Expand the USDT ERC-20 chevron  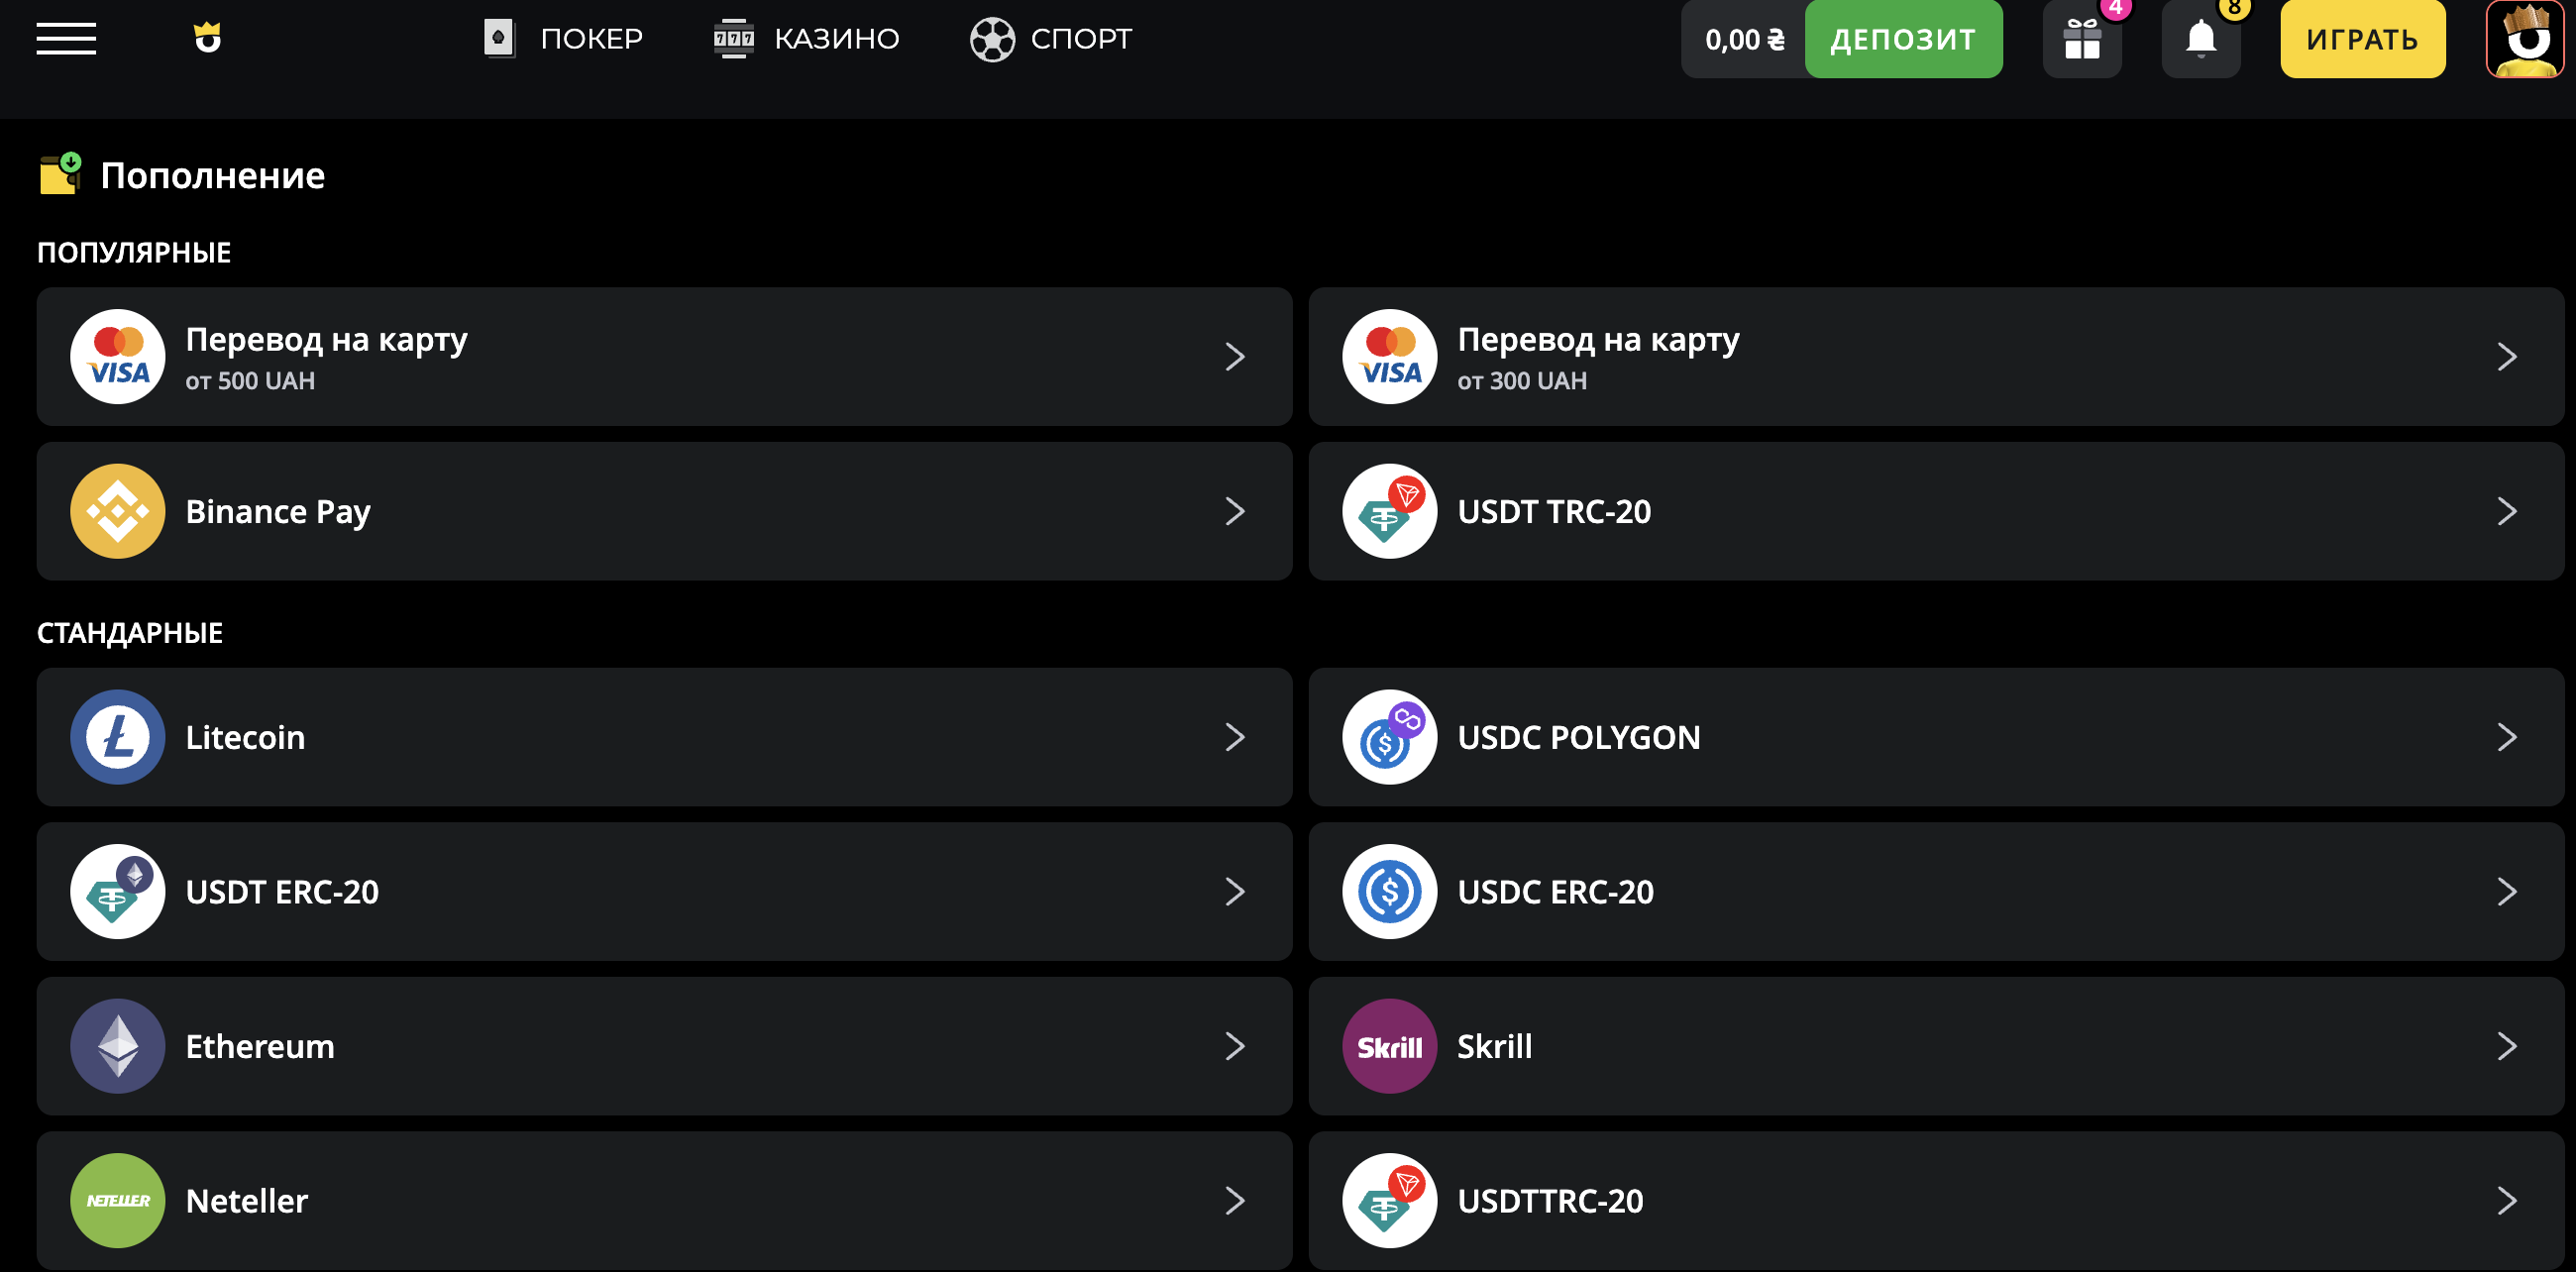(1235, 891)
